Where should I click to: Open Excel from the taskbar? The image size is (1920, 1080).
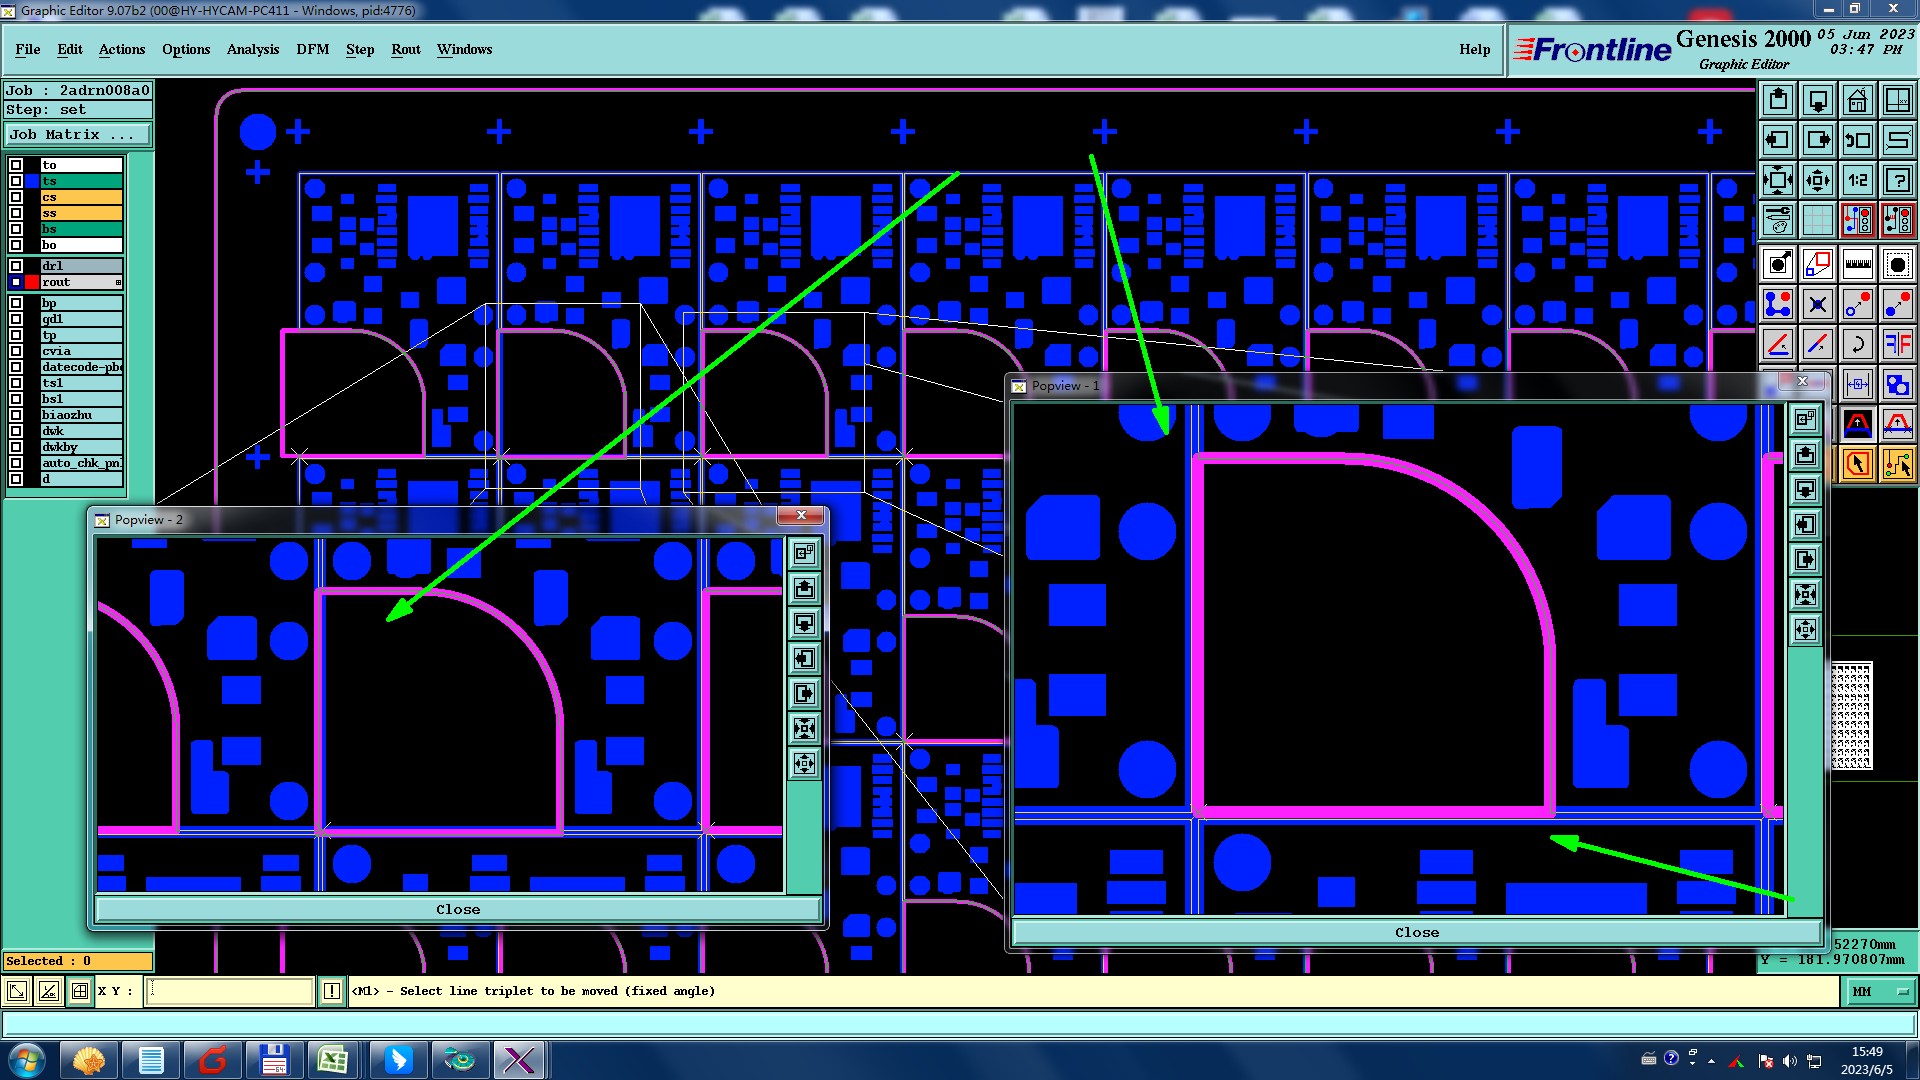coord(332,1060)
